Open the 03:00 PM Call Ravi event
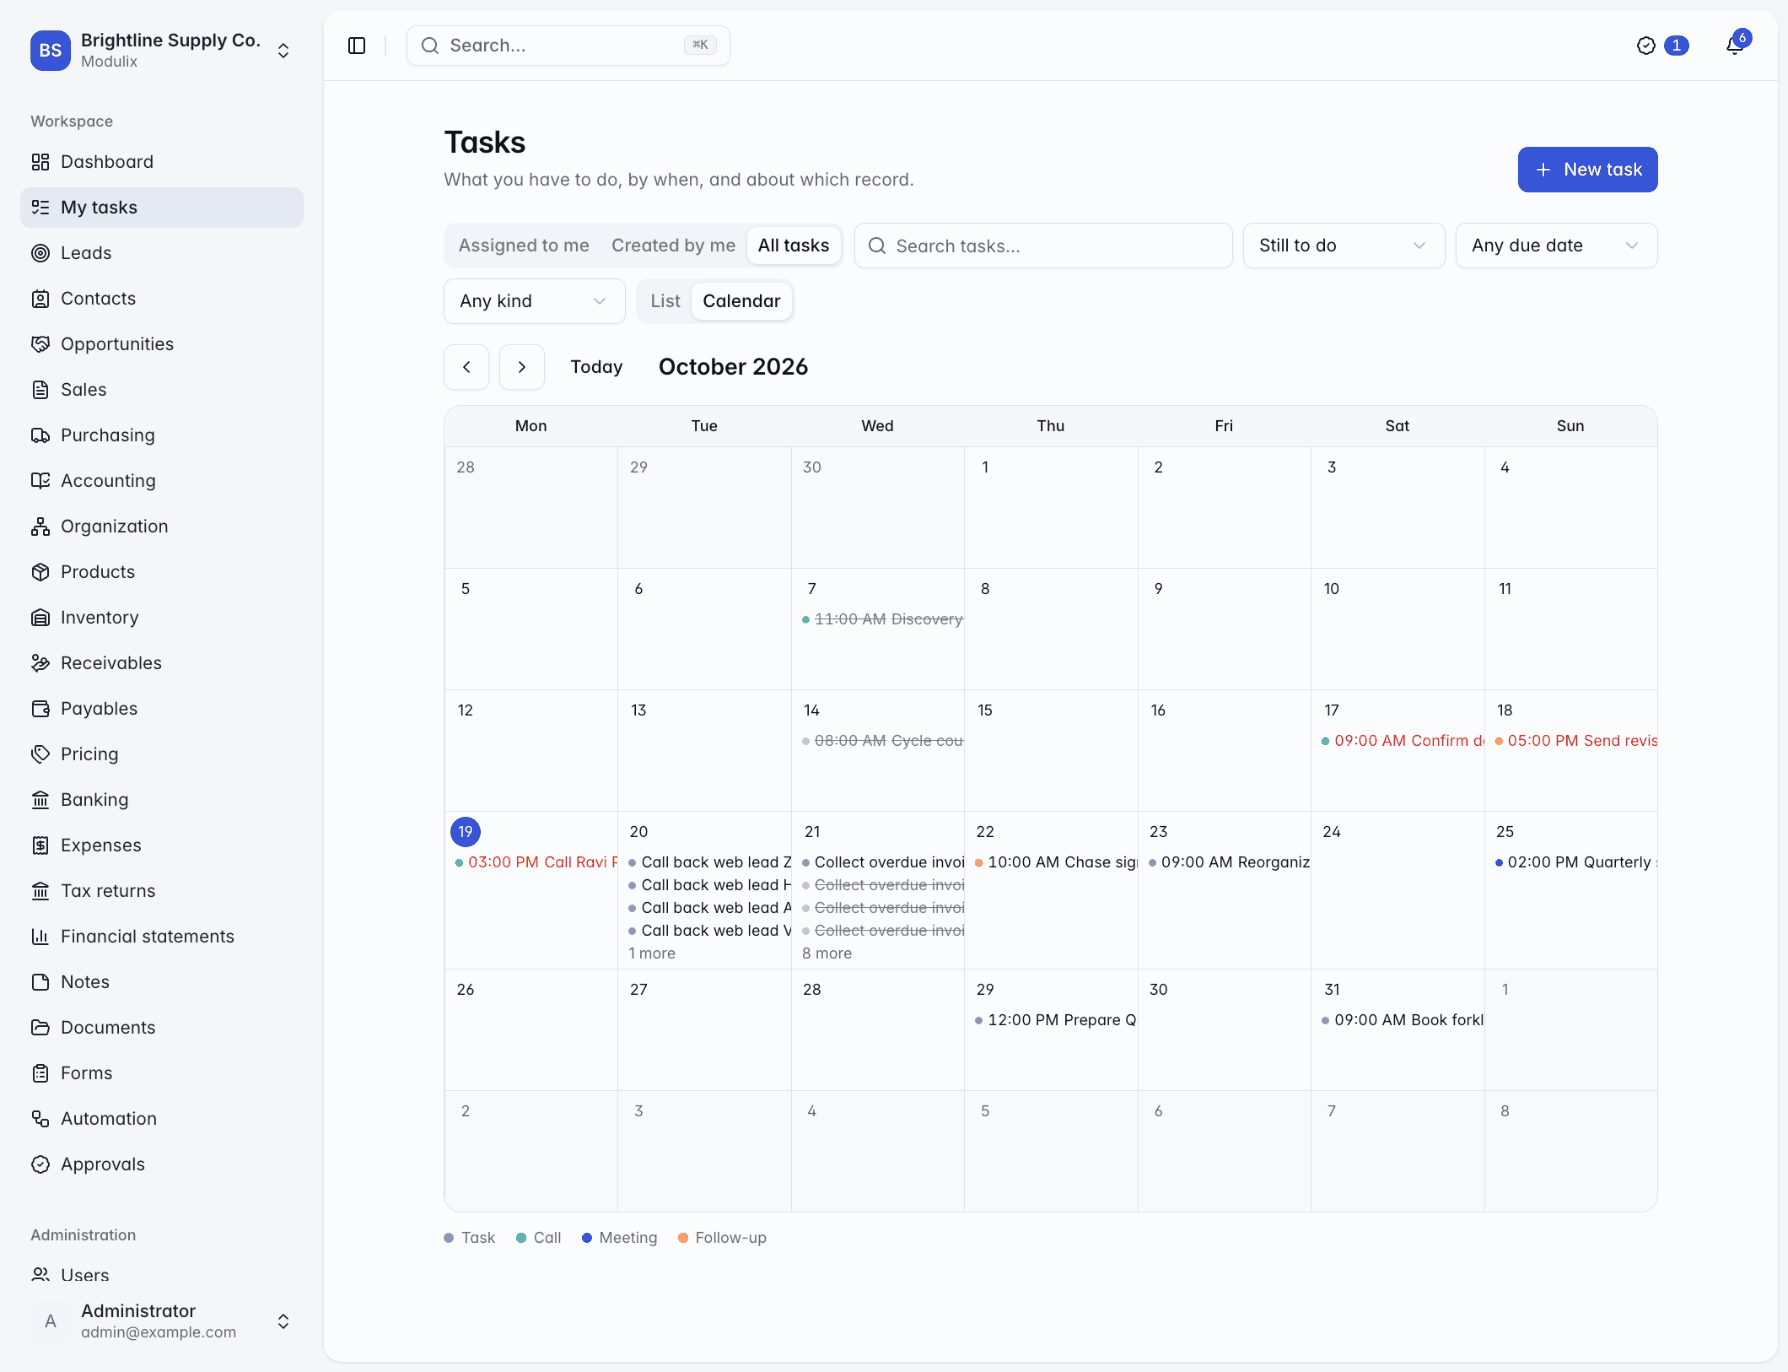The width and height of the screenshot is (1788, 1372). point(535,863)
